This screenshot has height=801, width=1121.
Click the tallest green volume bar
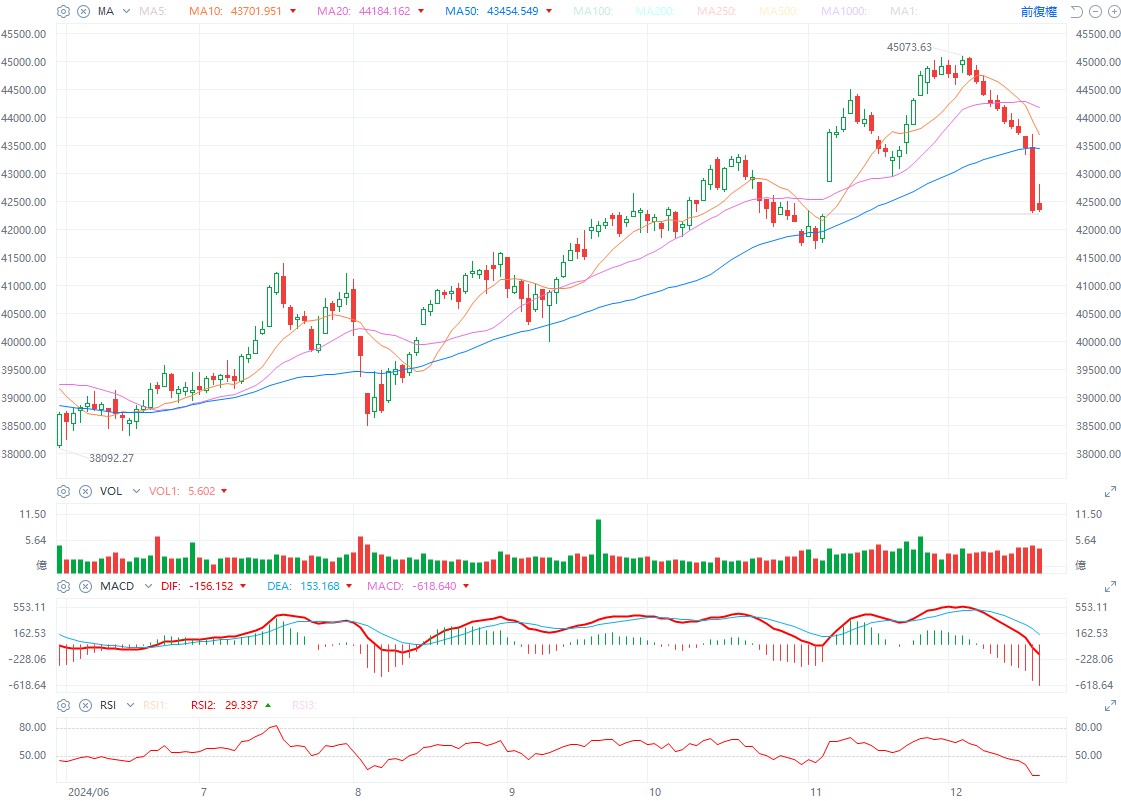coord(598,546)
